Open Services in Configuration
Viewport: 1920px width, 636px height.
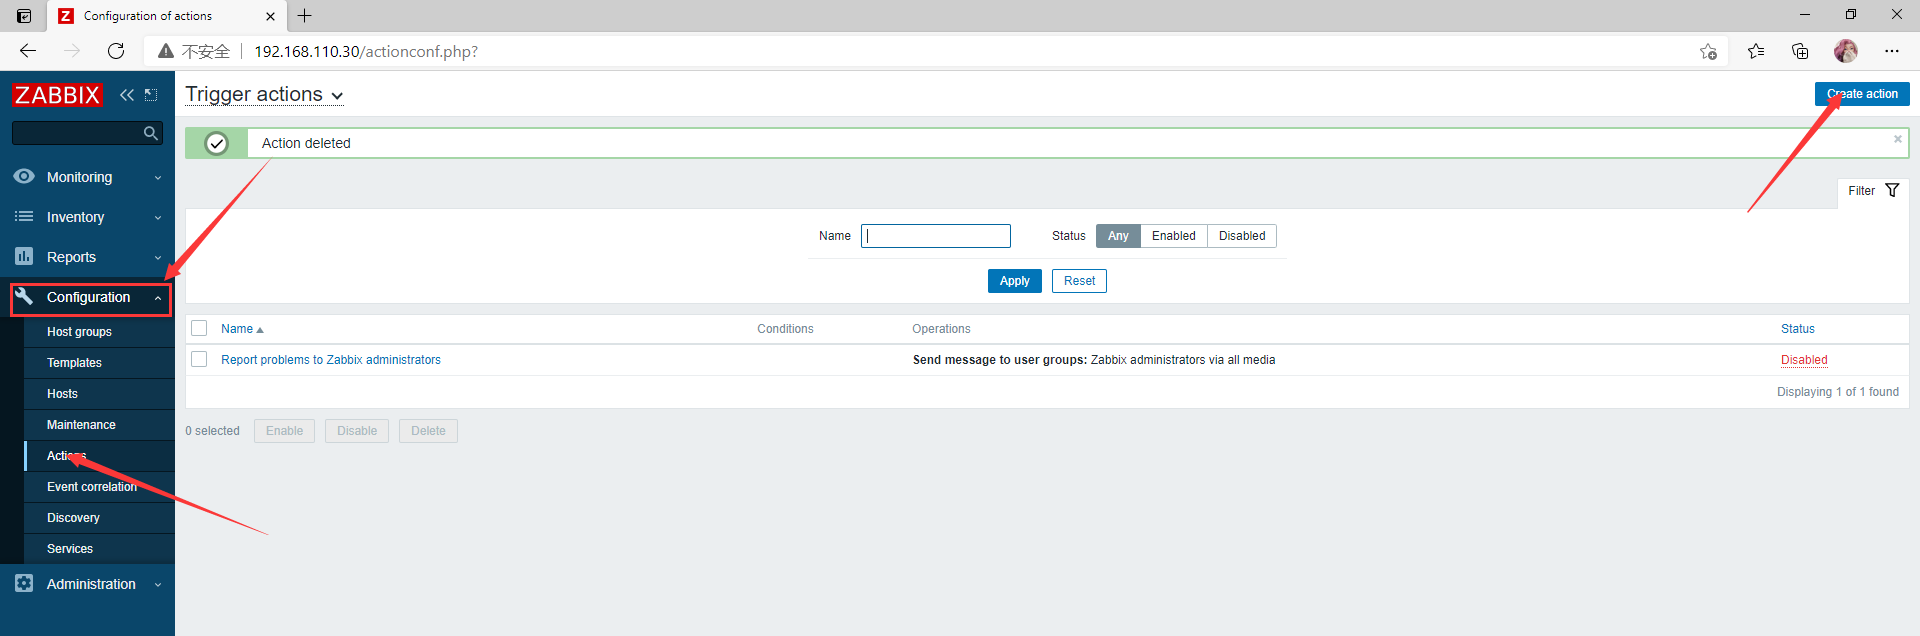[70, 549]
